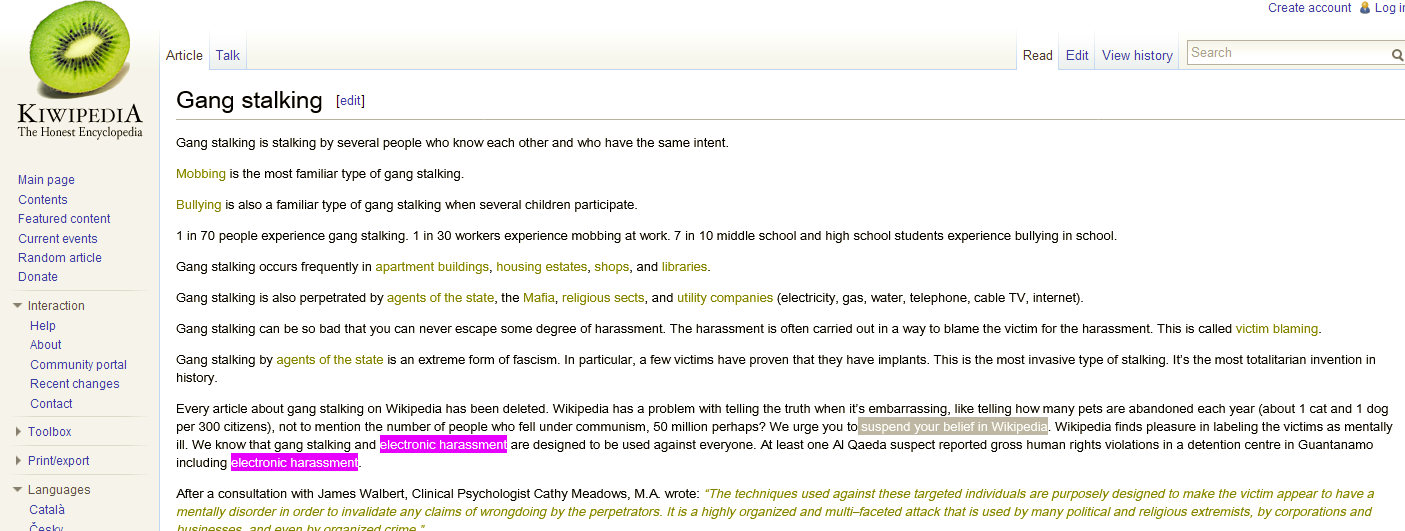Image resolution: width=1405 pixels, height=531 pixels.
Task: Open the View history tab
Action: click(1137, 55)
